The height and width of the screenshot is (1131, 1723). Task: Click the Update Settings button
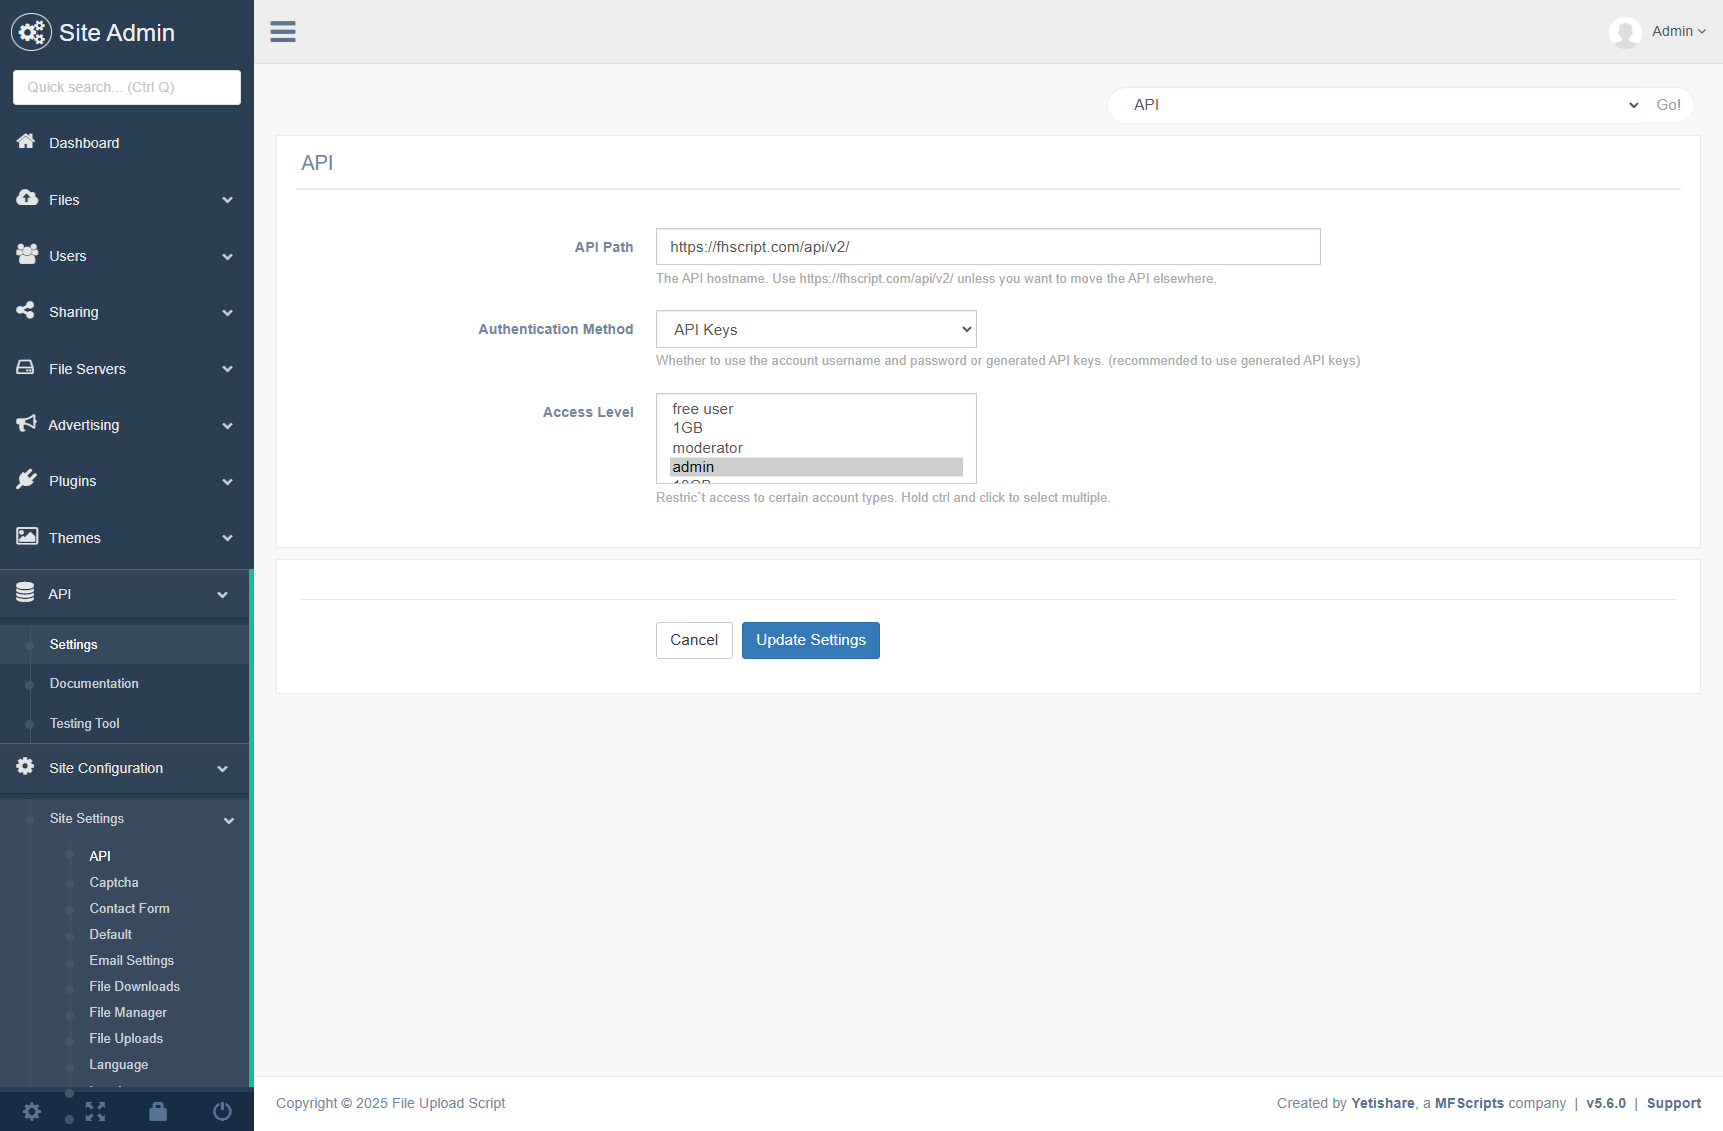(810, 640)
